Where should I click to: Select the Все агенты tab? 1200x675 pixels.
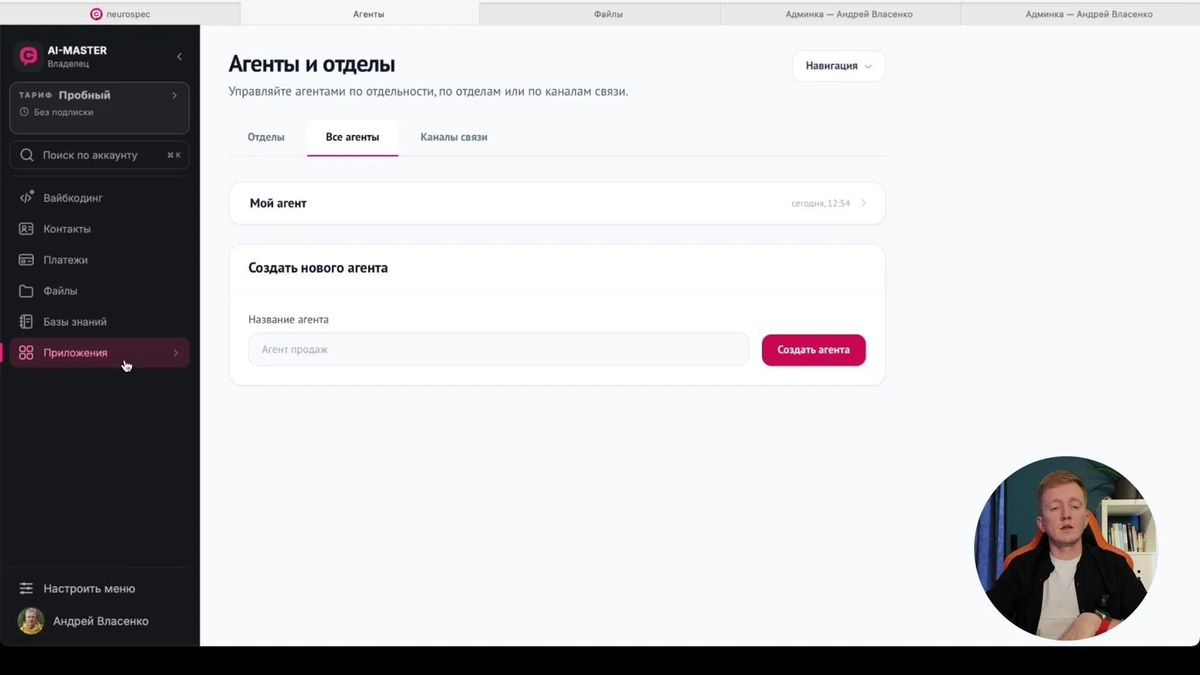pos(352,137)
